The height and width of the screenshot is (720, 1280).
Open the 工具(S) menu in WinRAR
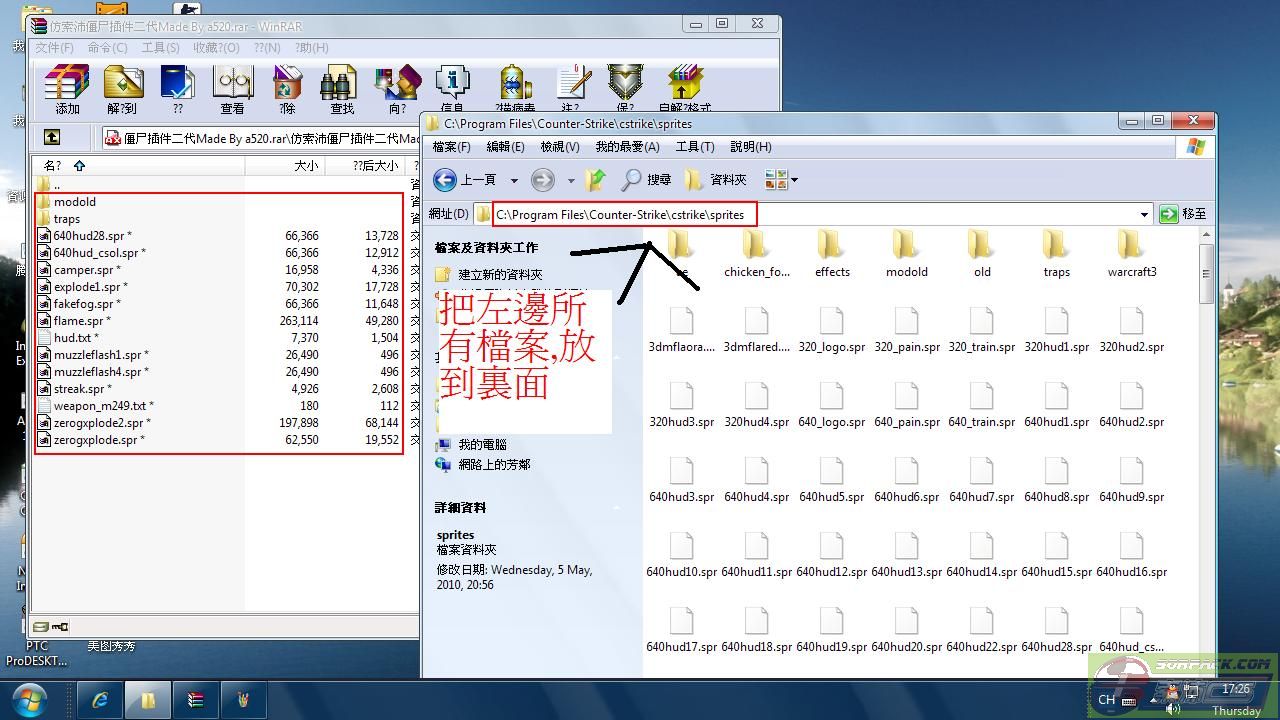tap(160, 47)
